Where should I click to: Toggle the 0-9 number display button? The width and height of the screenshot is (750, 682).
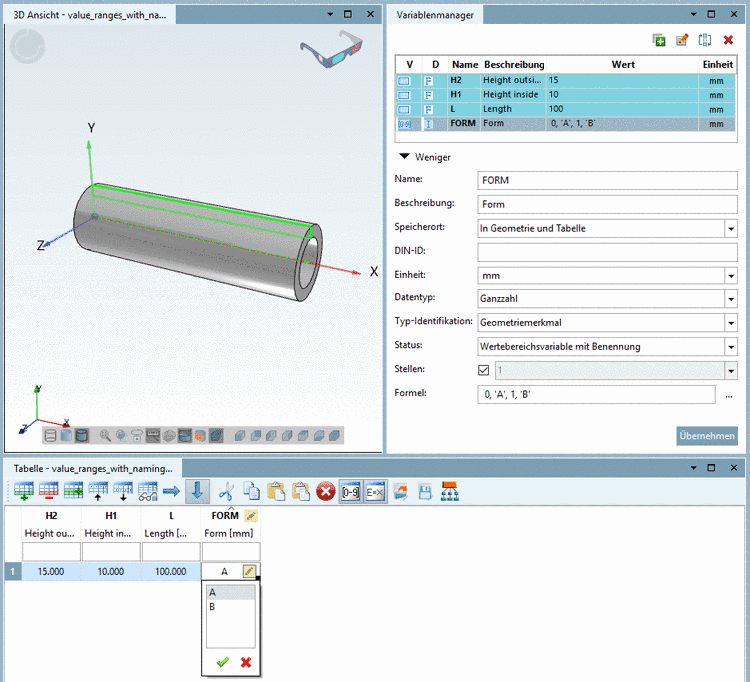[350, 491]
